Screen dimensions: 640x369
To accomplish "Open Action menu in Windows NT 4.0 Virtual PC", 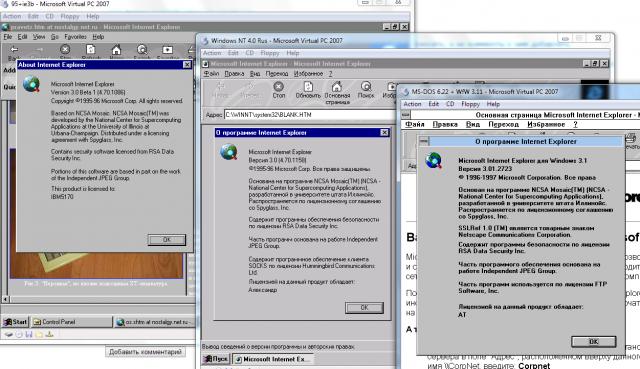I will point(212,53).
